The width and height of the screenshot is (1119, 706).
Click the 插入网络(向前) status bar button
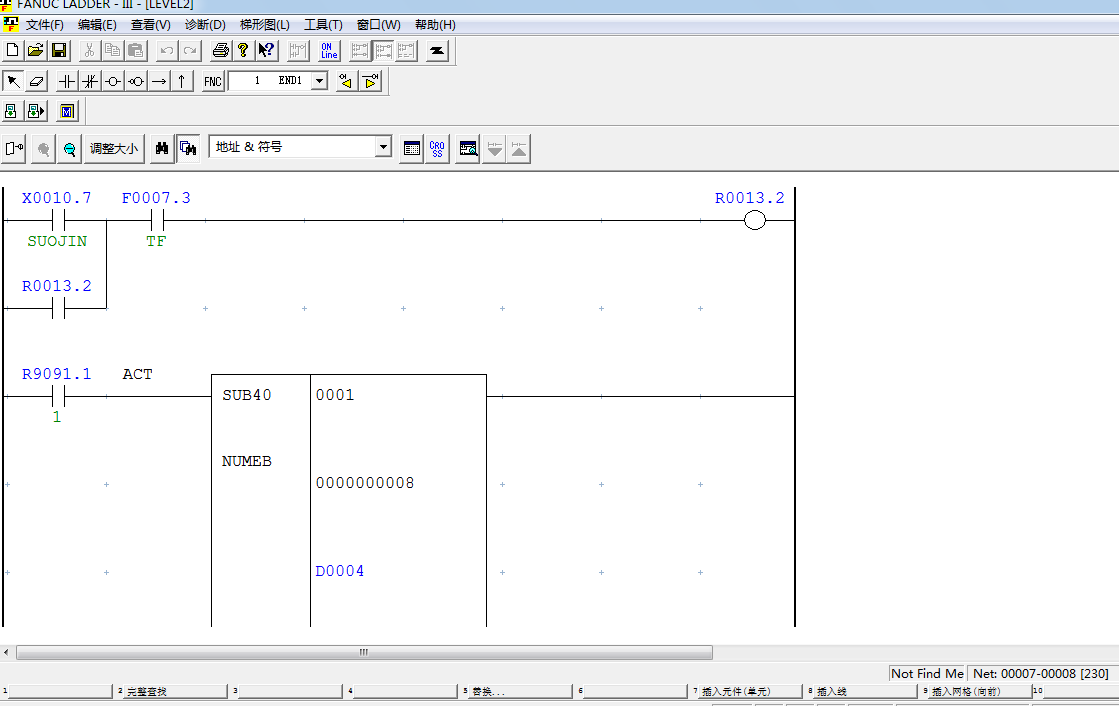[x=967, y=690]
